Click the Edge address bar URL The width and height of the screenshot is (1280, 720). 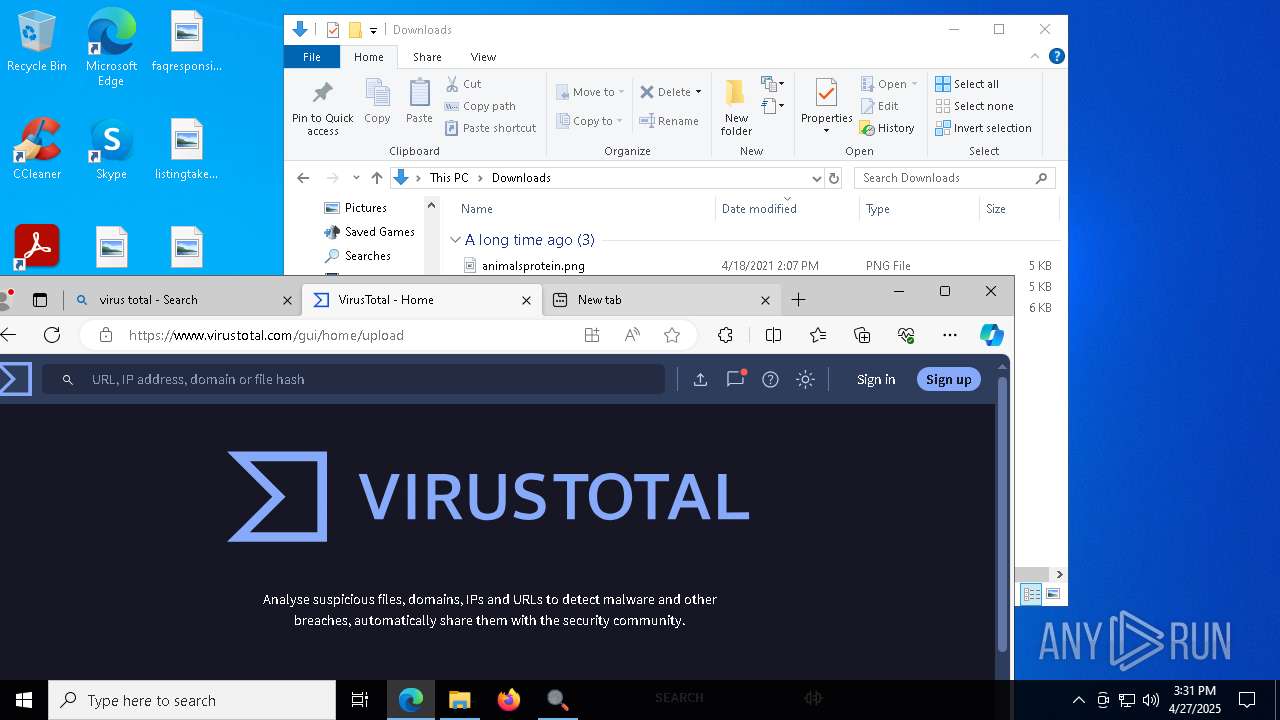266,335
